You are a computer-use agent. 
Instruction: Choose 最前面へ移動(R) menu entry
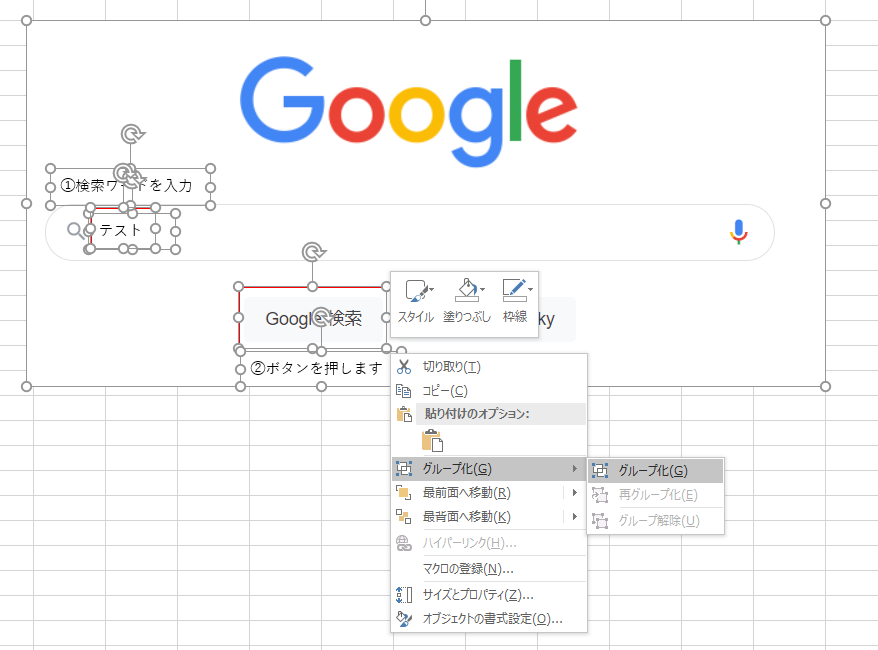click(x=489, y=493)
